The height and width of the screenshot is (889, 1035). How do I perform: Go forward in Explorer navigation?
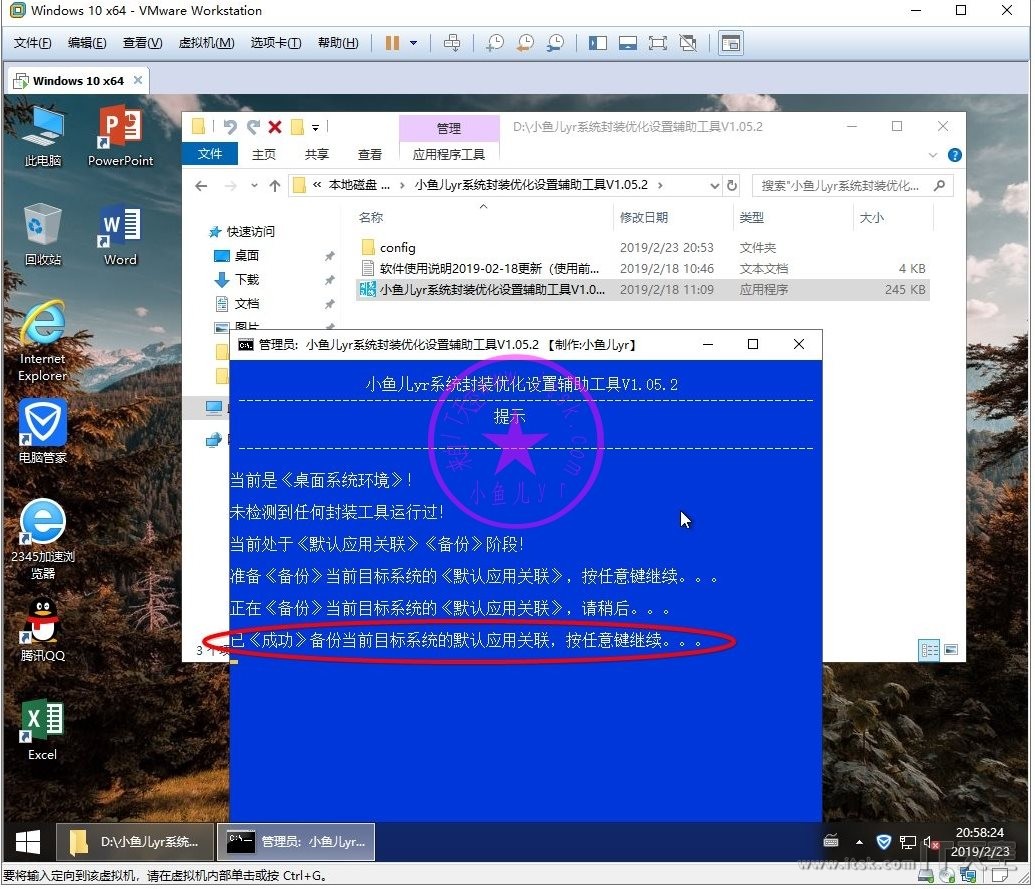pos(230,186)
